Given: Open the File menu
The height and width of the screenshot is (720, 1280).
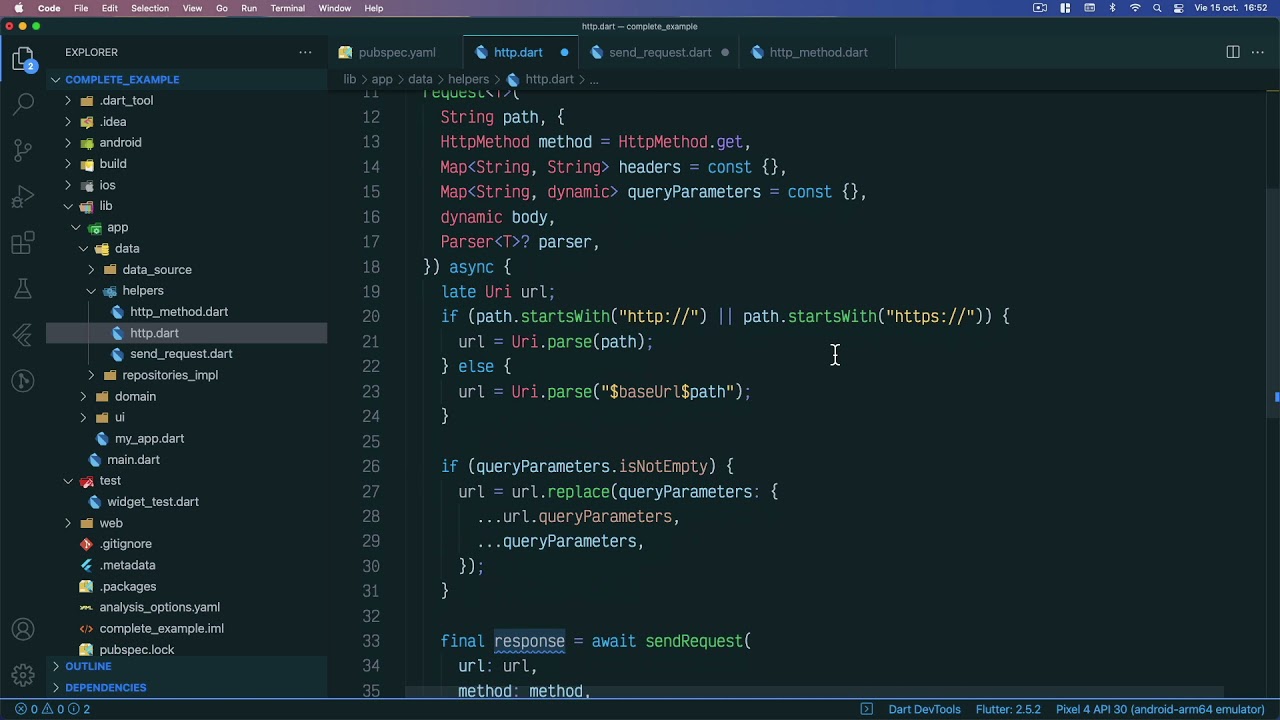Looking at the screenshot, I should click(x=81, y=8).
